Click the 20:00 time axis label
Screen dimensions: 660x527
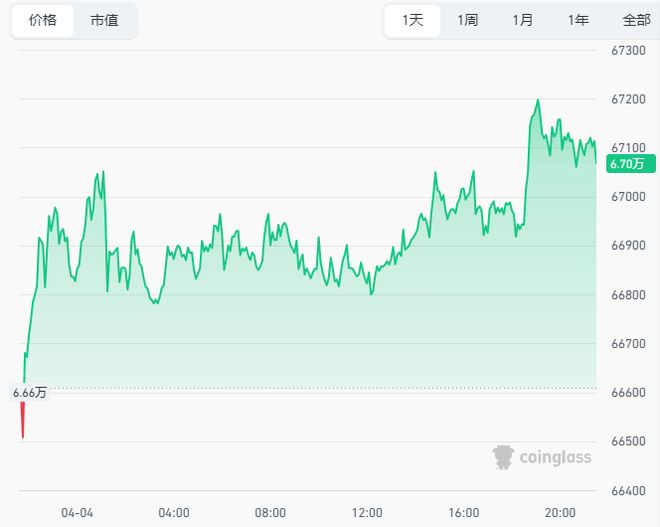pyautogui.click(x=560, y=512)
